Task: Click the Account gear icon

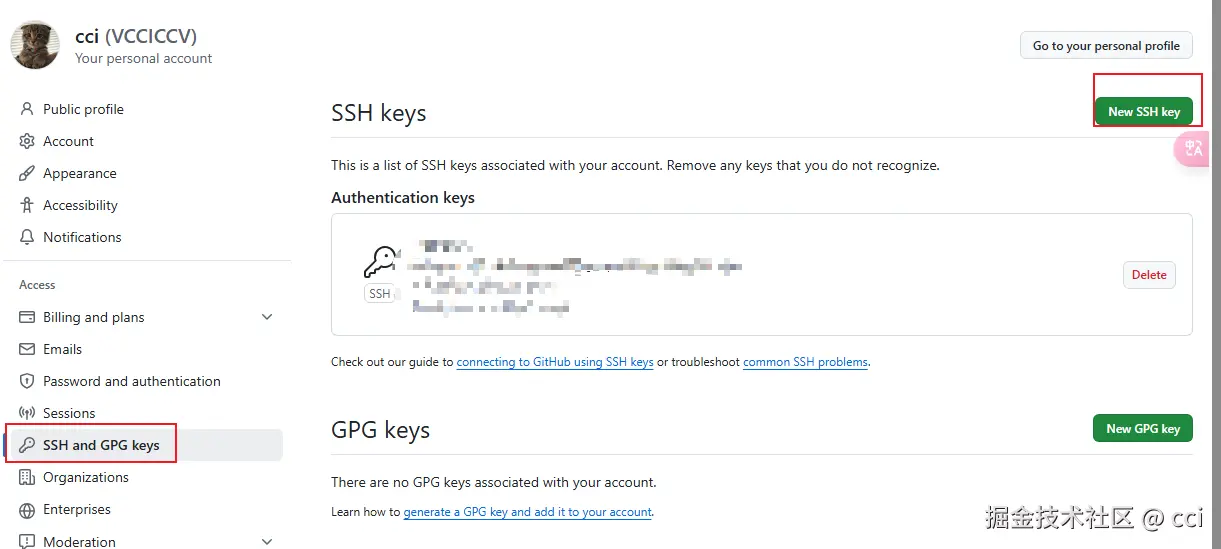Action: click(x=27, y=141)
